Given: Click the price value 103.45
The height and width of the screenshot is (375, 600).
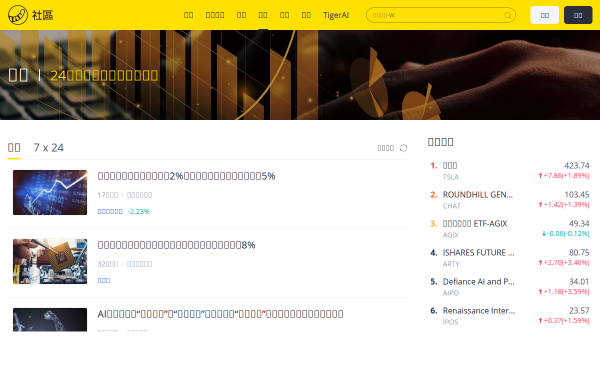Looking at the screenshot, I should coord(577,194).
